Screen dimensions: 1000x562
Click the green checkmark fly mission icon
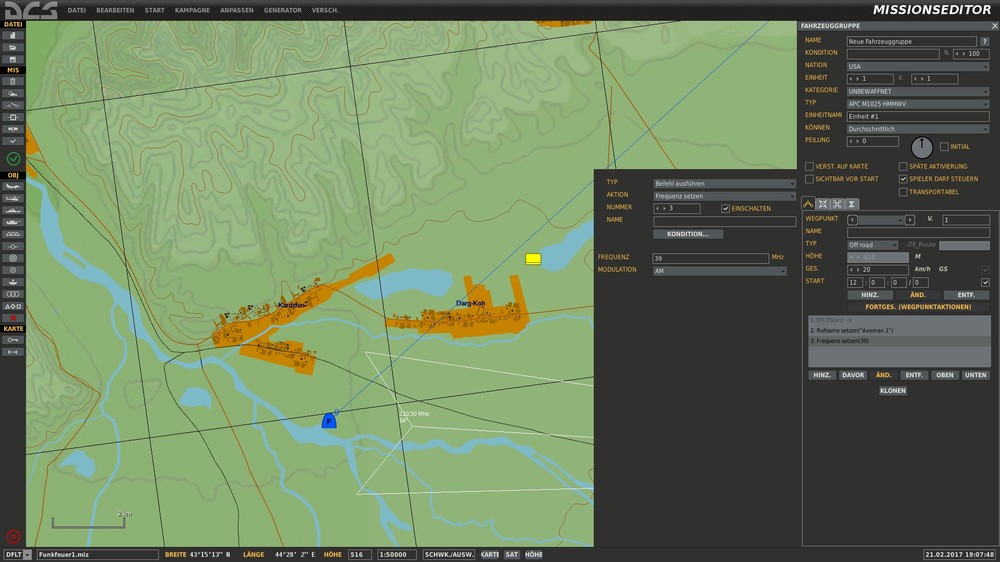click(13, 159)
